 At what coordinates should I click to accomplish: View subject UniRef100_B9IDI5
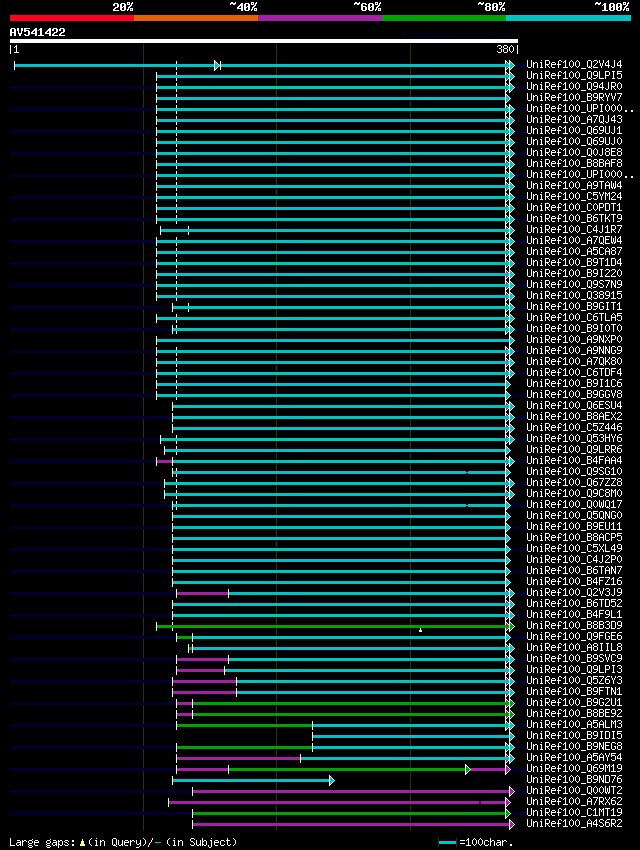pyautogui.click(x=574, y=736)
